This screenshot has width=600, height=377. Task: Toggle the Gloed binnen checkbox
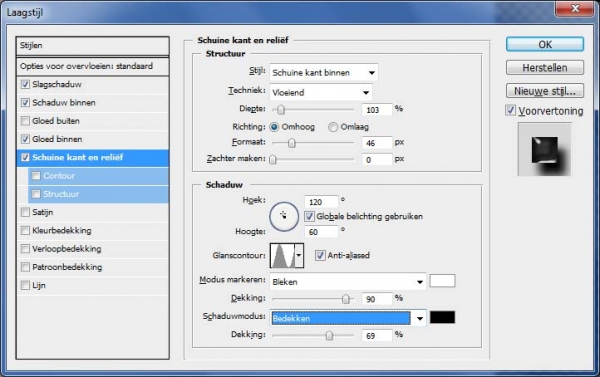pyautogui.click(x=25, y=139)
